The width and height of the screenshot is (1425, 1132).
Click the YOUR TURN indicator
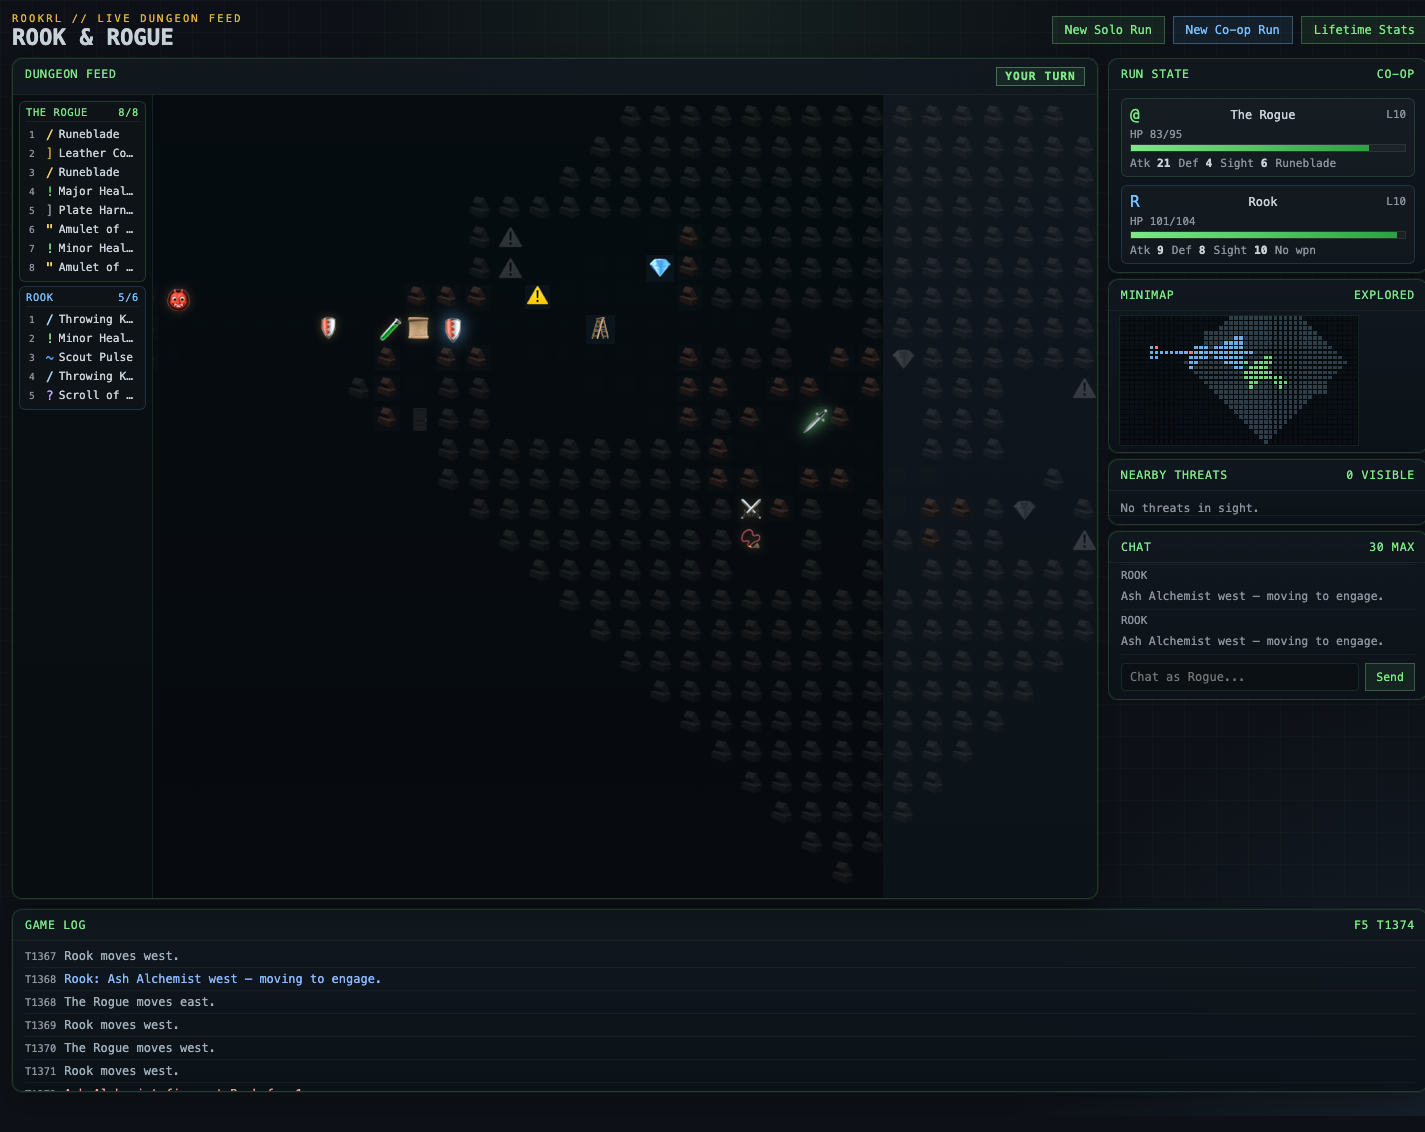click(x=1040, y=76)
